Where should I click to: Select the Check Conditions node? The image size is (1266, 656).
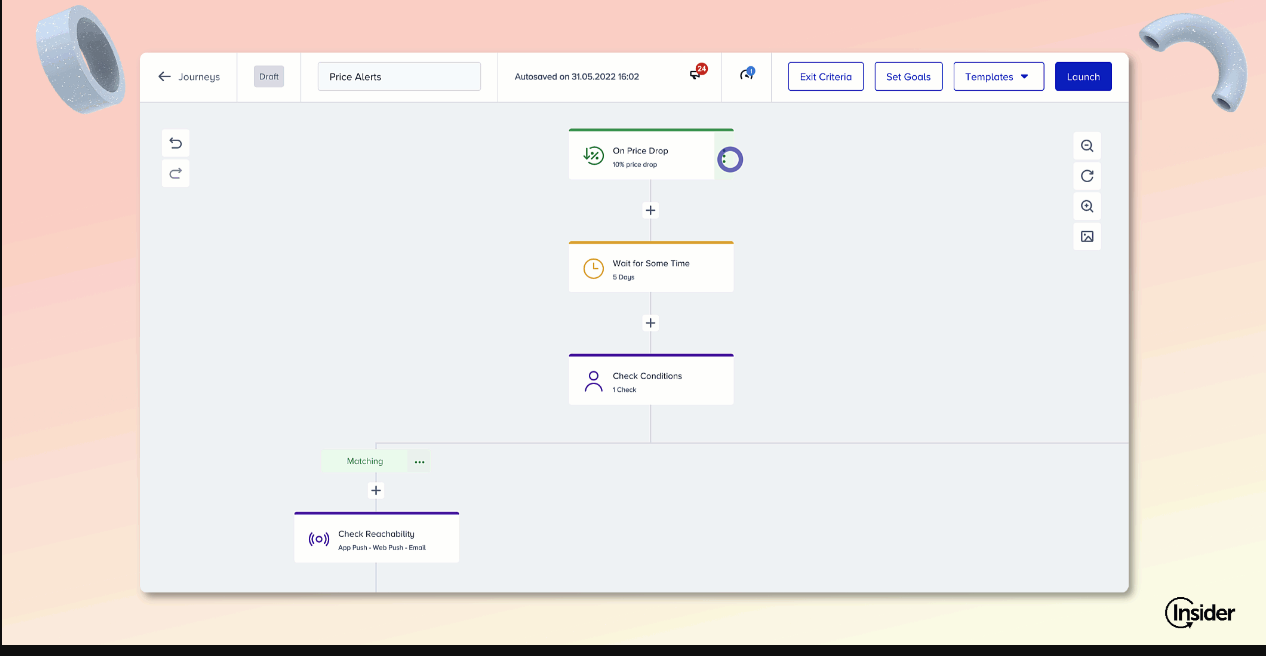tap(651, 380)
